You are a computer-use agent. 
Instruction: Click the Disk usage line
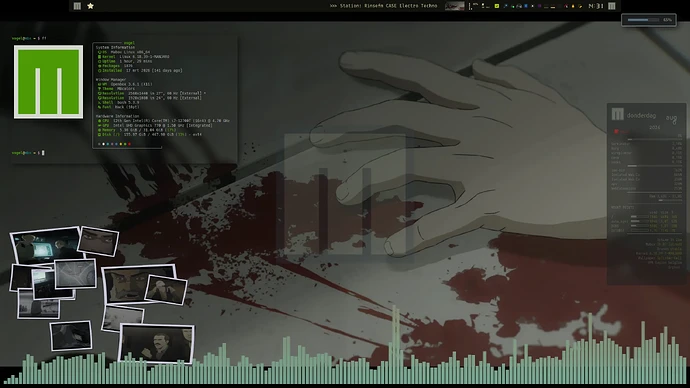tap(150, 135)
